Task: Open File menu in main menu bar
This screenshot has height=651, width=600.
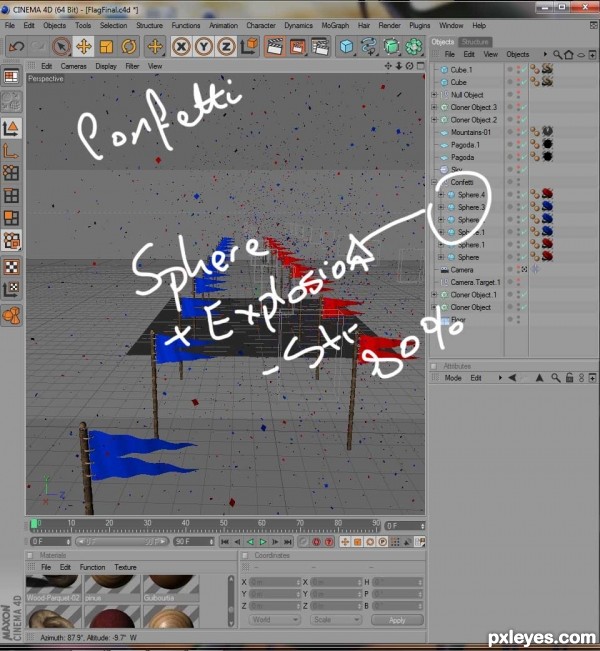Action: (10, 25)
